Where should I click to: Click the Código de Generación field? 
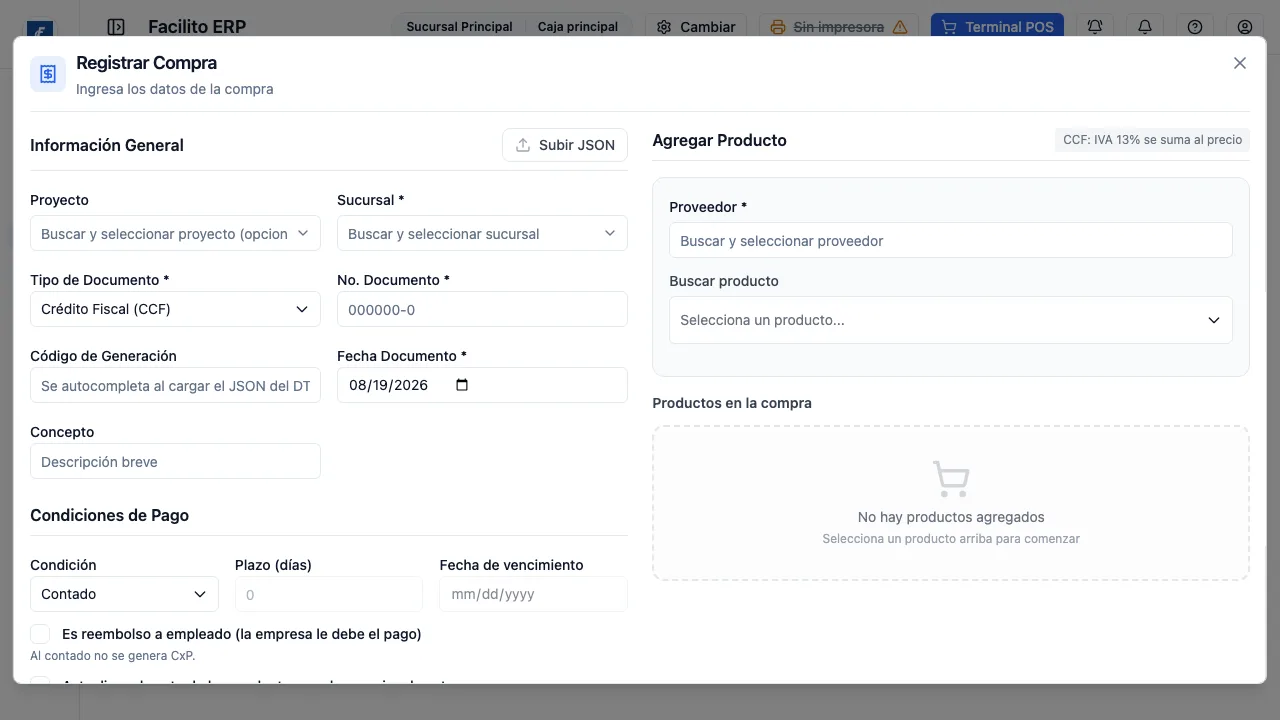175,385
